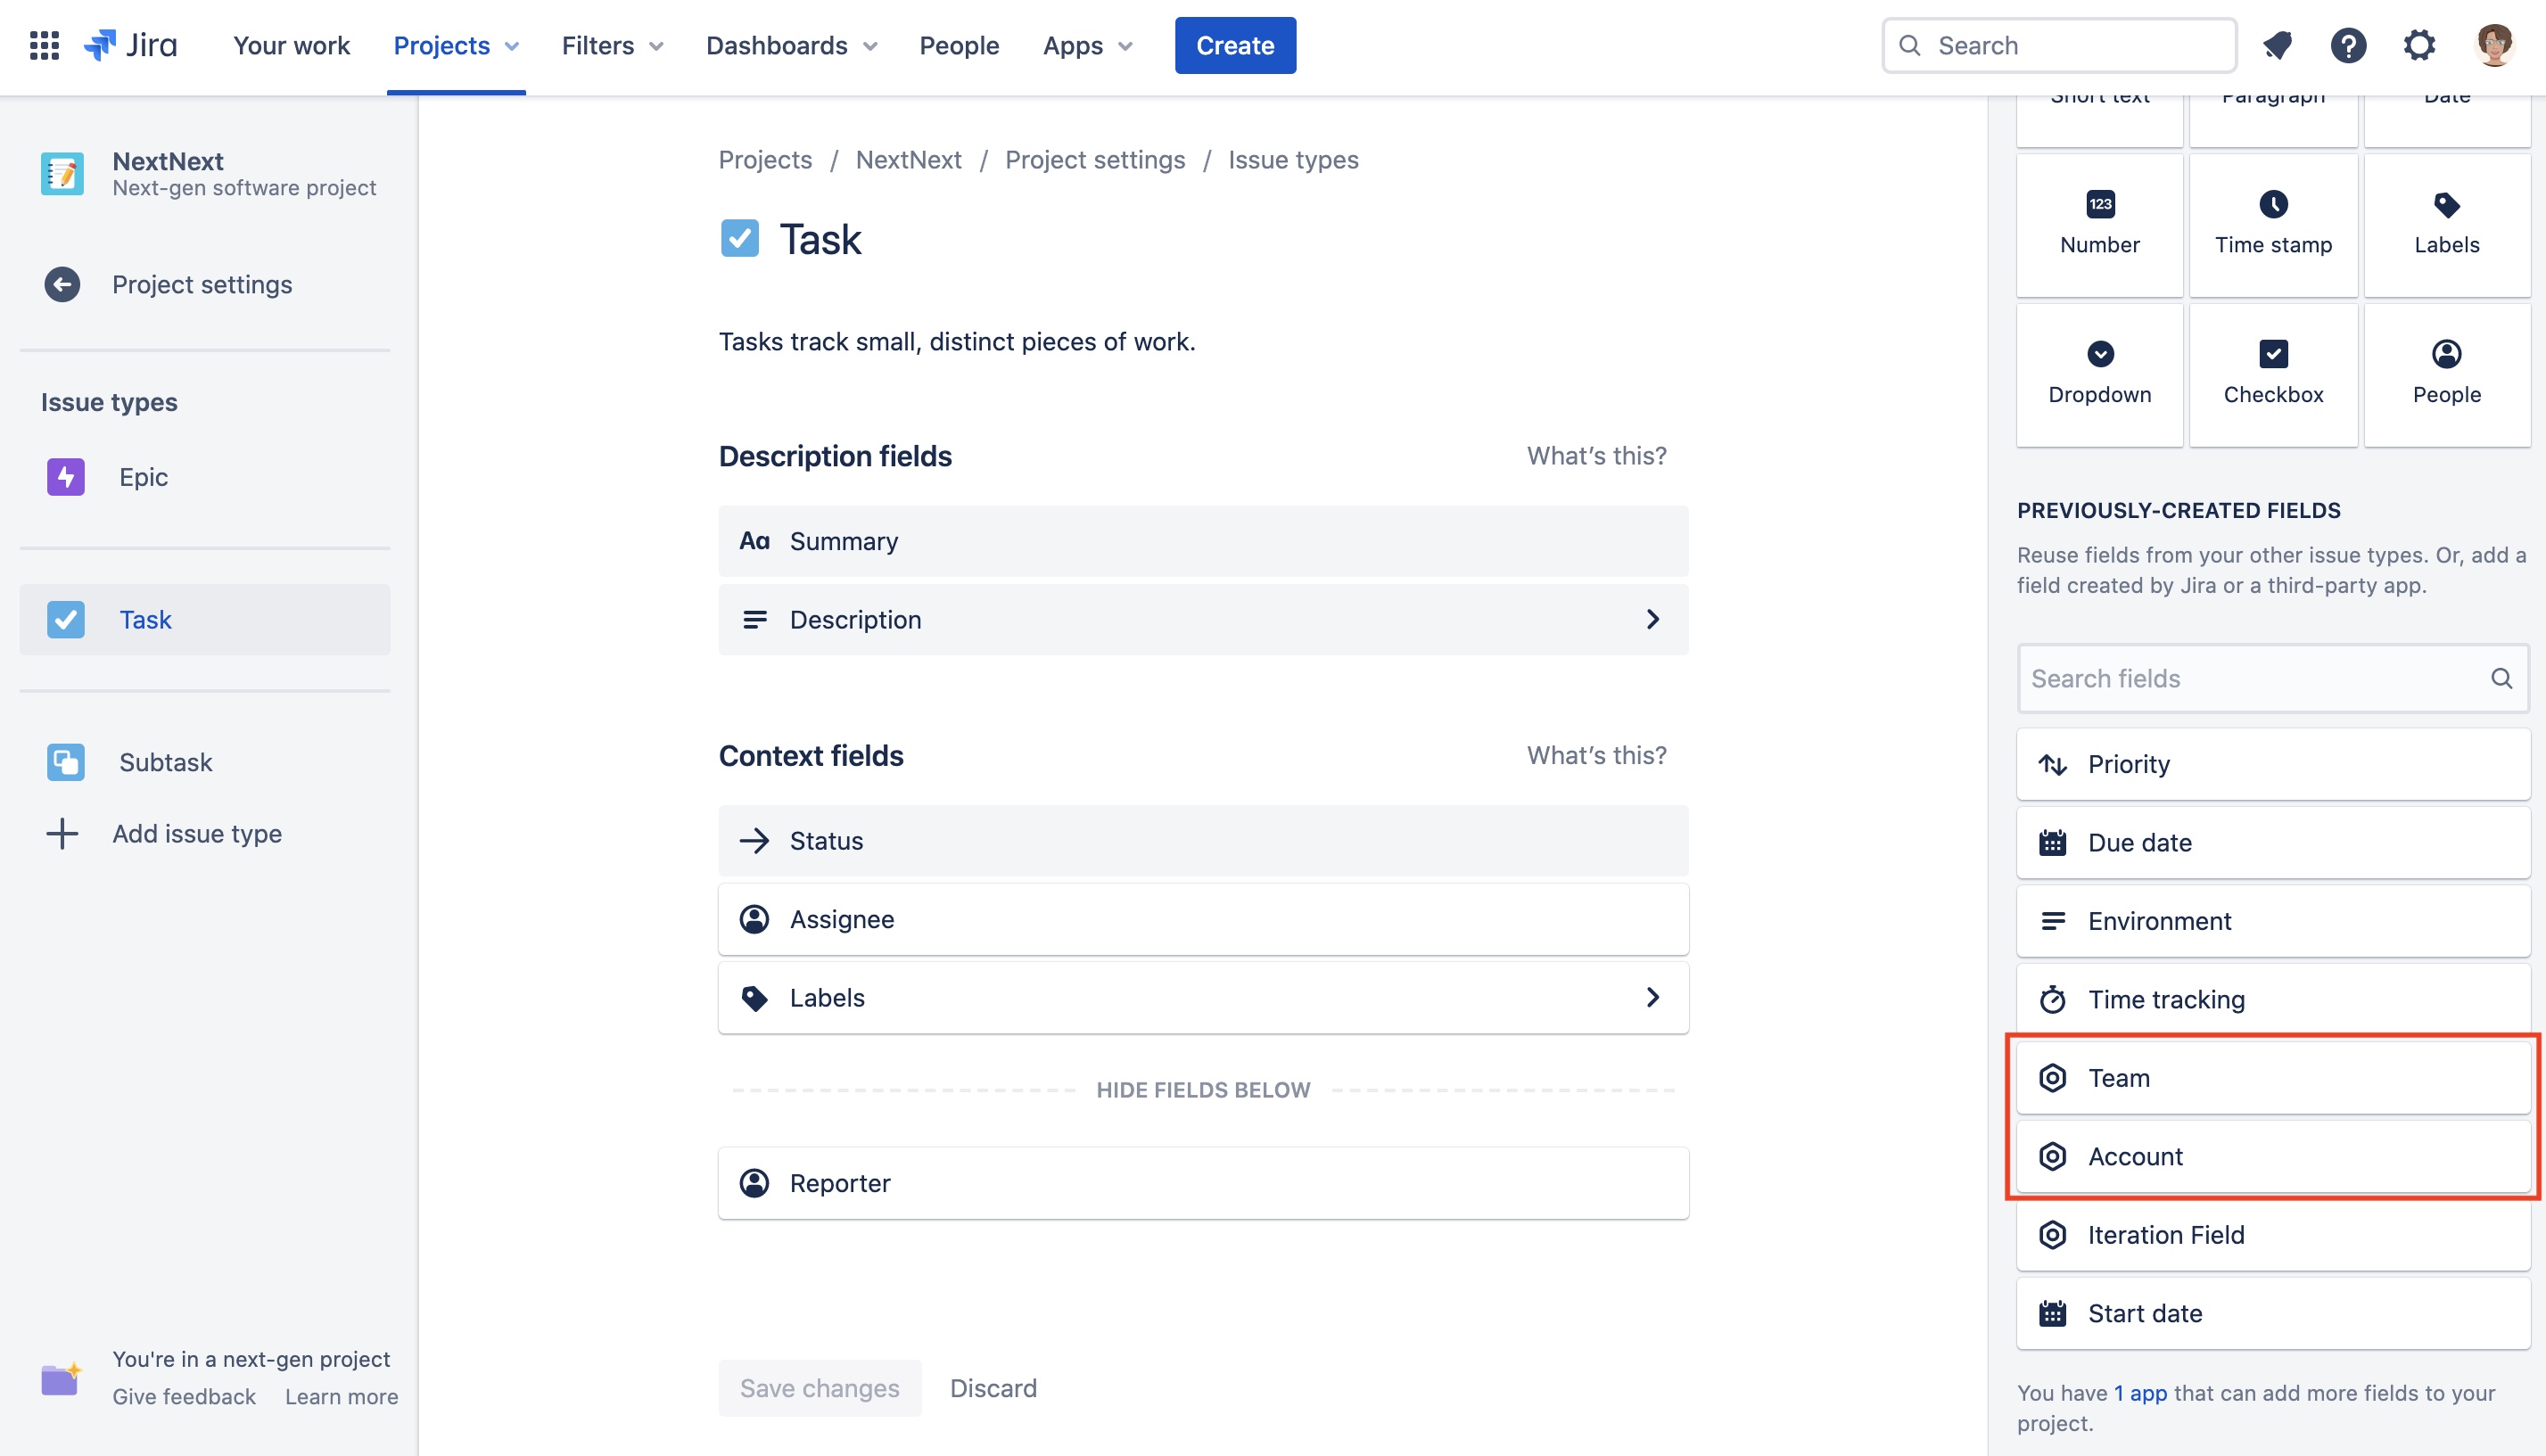The image size is (2546, 1456).
Task: Select the Checkbox field type tile
Action: click(x=2272, y=374)
